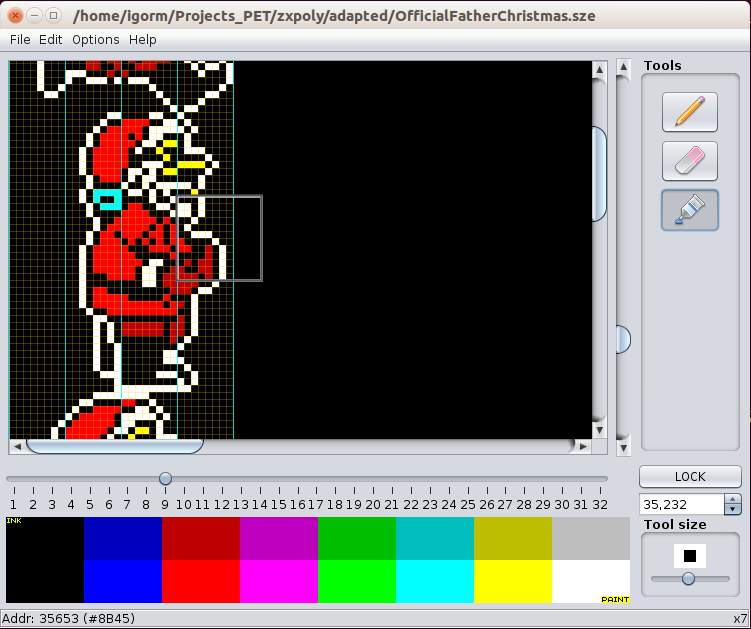The image size is (751, 629).
Task: Pick the bright green color swatch
Action: 357,582
